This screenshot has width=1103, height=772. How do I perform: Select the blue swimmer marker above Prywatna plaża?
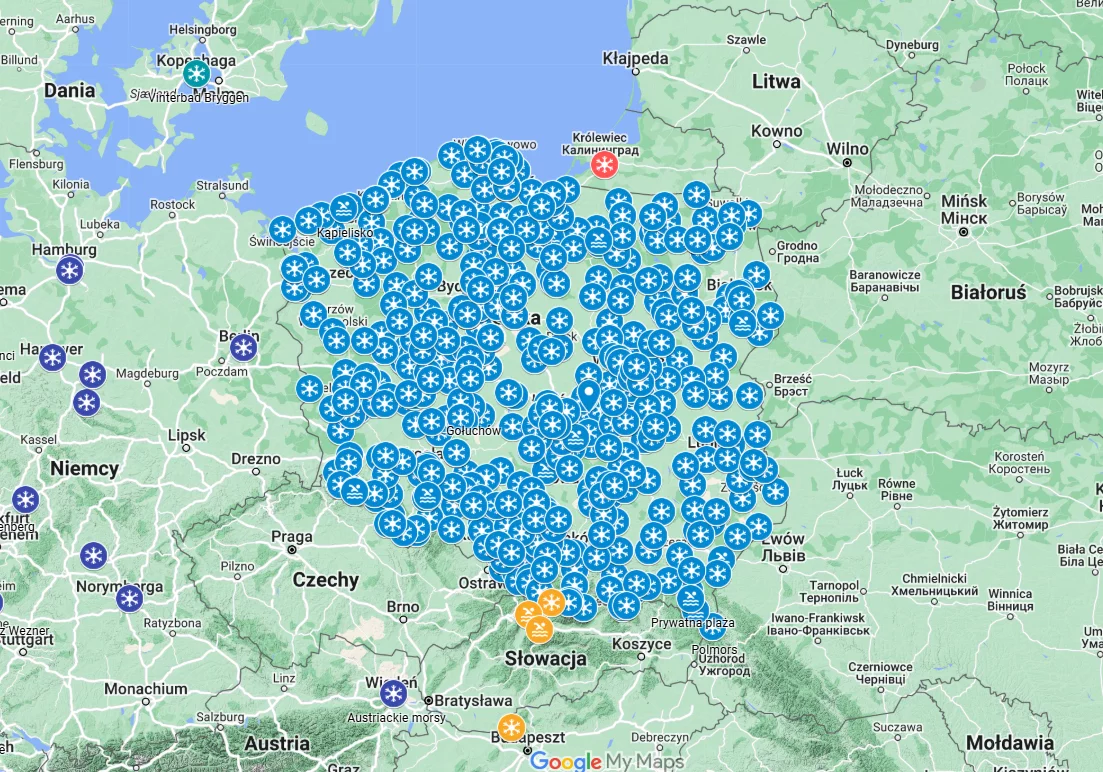[691, 600]
